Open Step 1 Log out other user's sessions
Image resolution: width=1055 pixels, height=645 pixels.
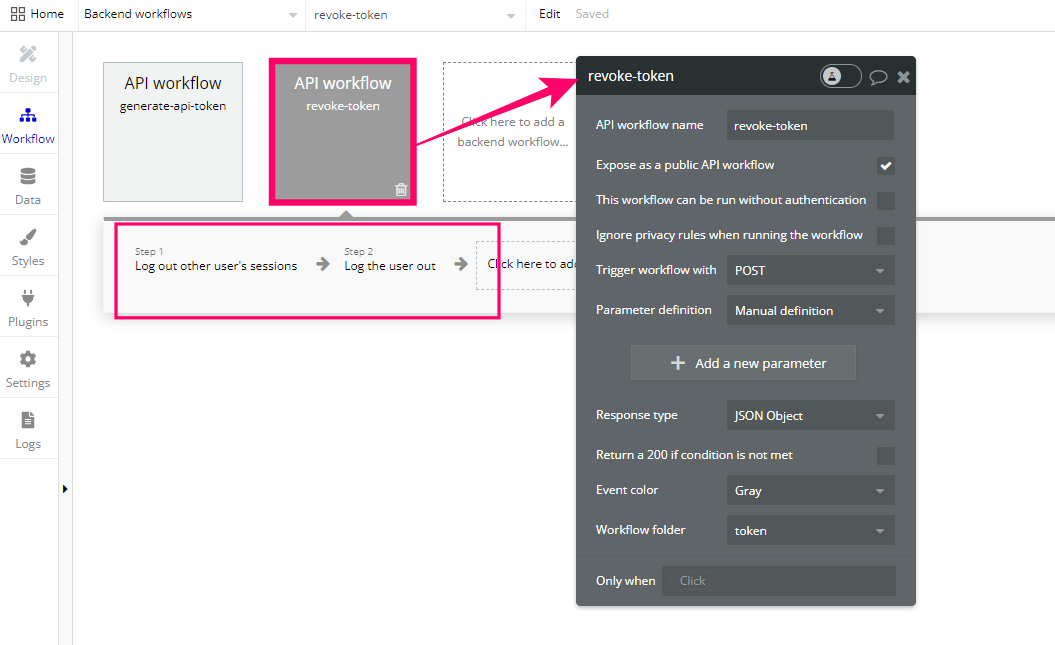[x=215, y=260]
